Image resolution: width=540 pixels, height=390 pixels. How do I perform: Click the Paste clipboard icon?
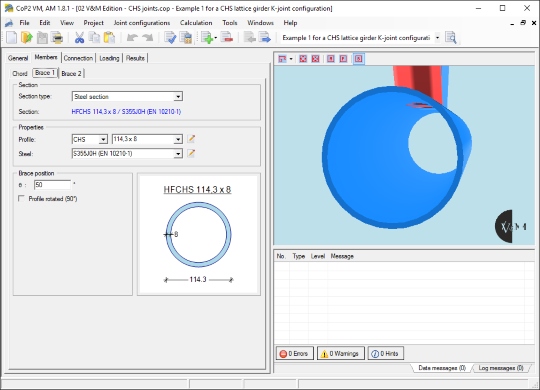pyautogui.click(x=109, y=38)
